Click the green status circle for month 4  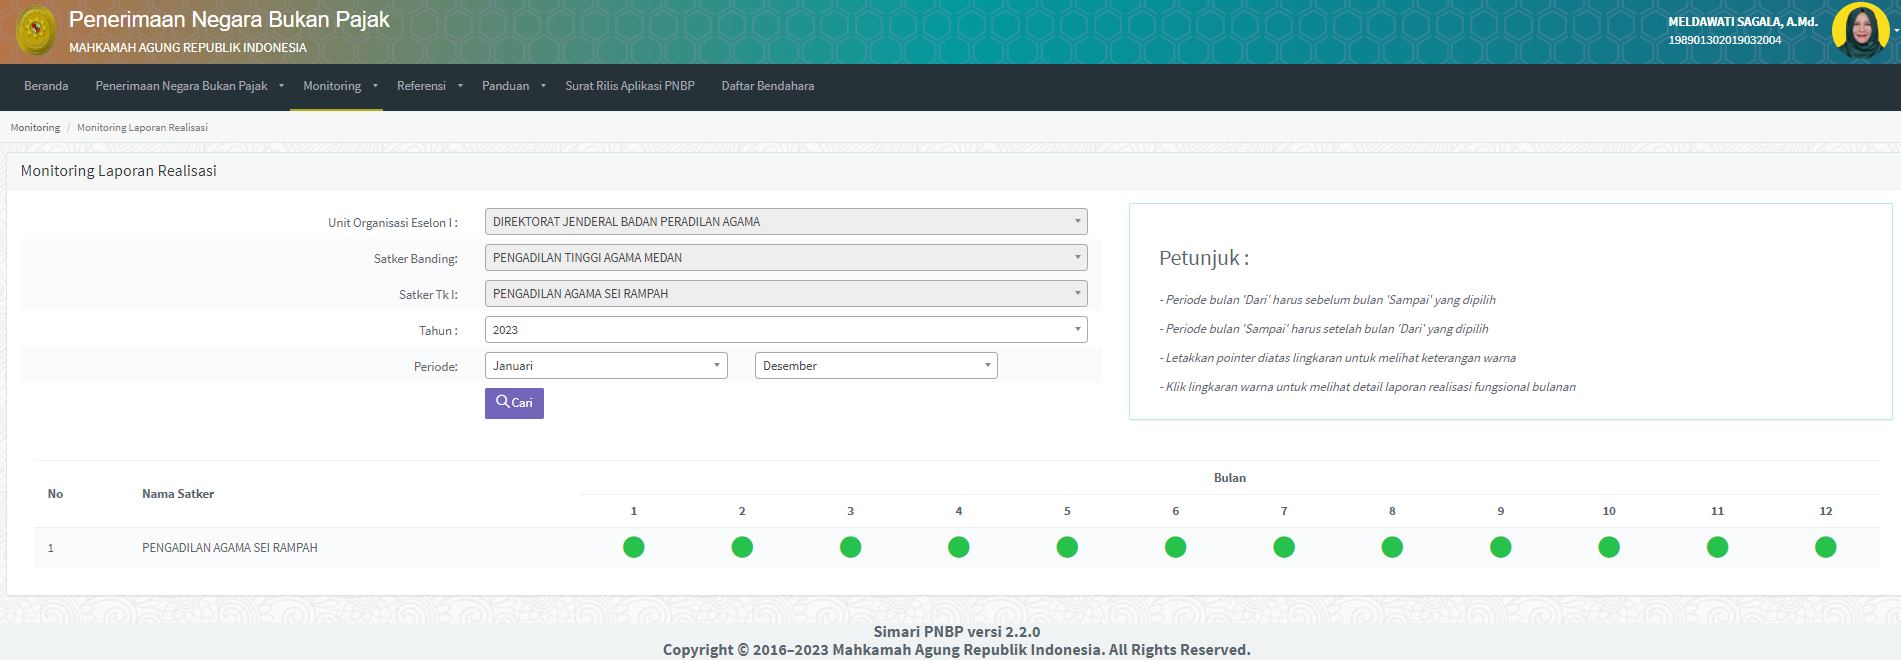pos(958,547)
